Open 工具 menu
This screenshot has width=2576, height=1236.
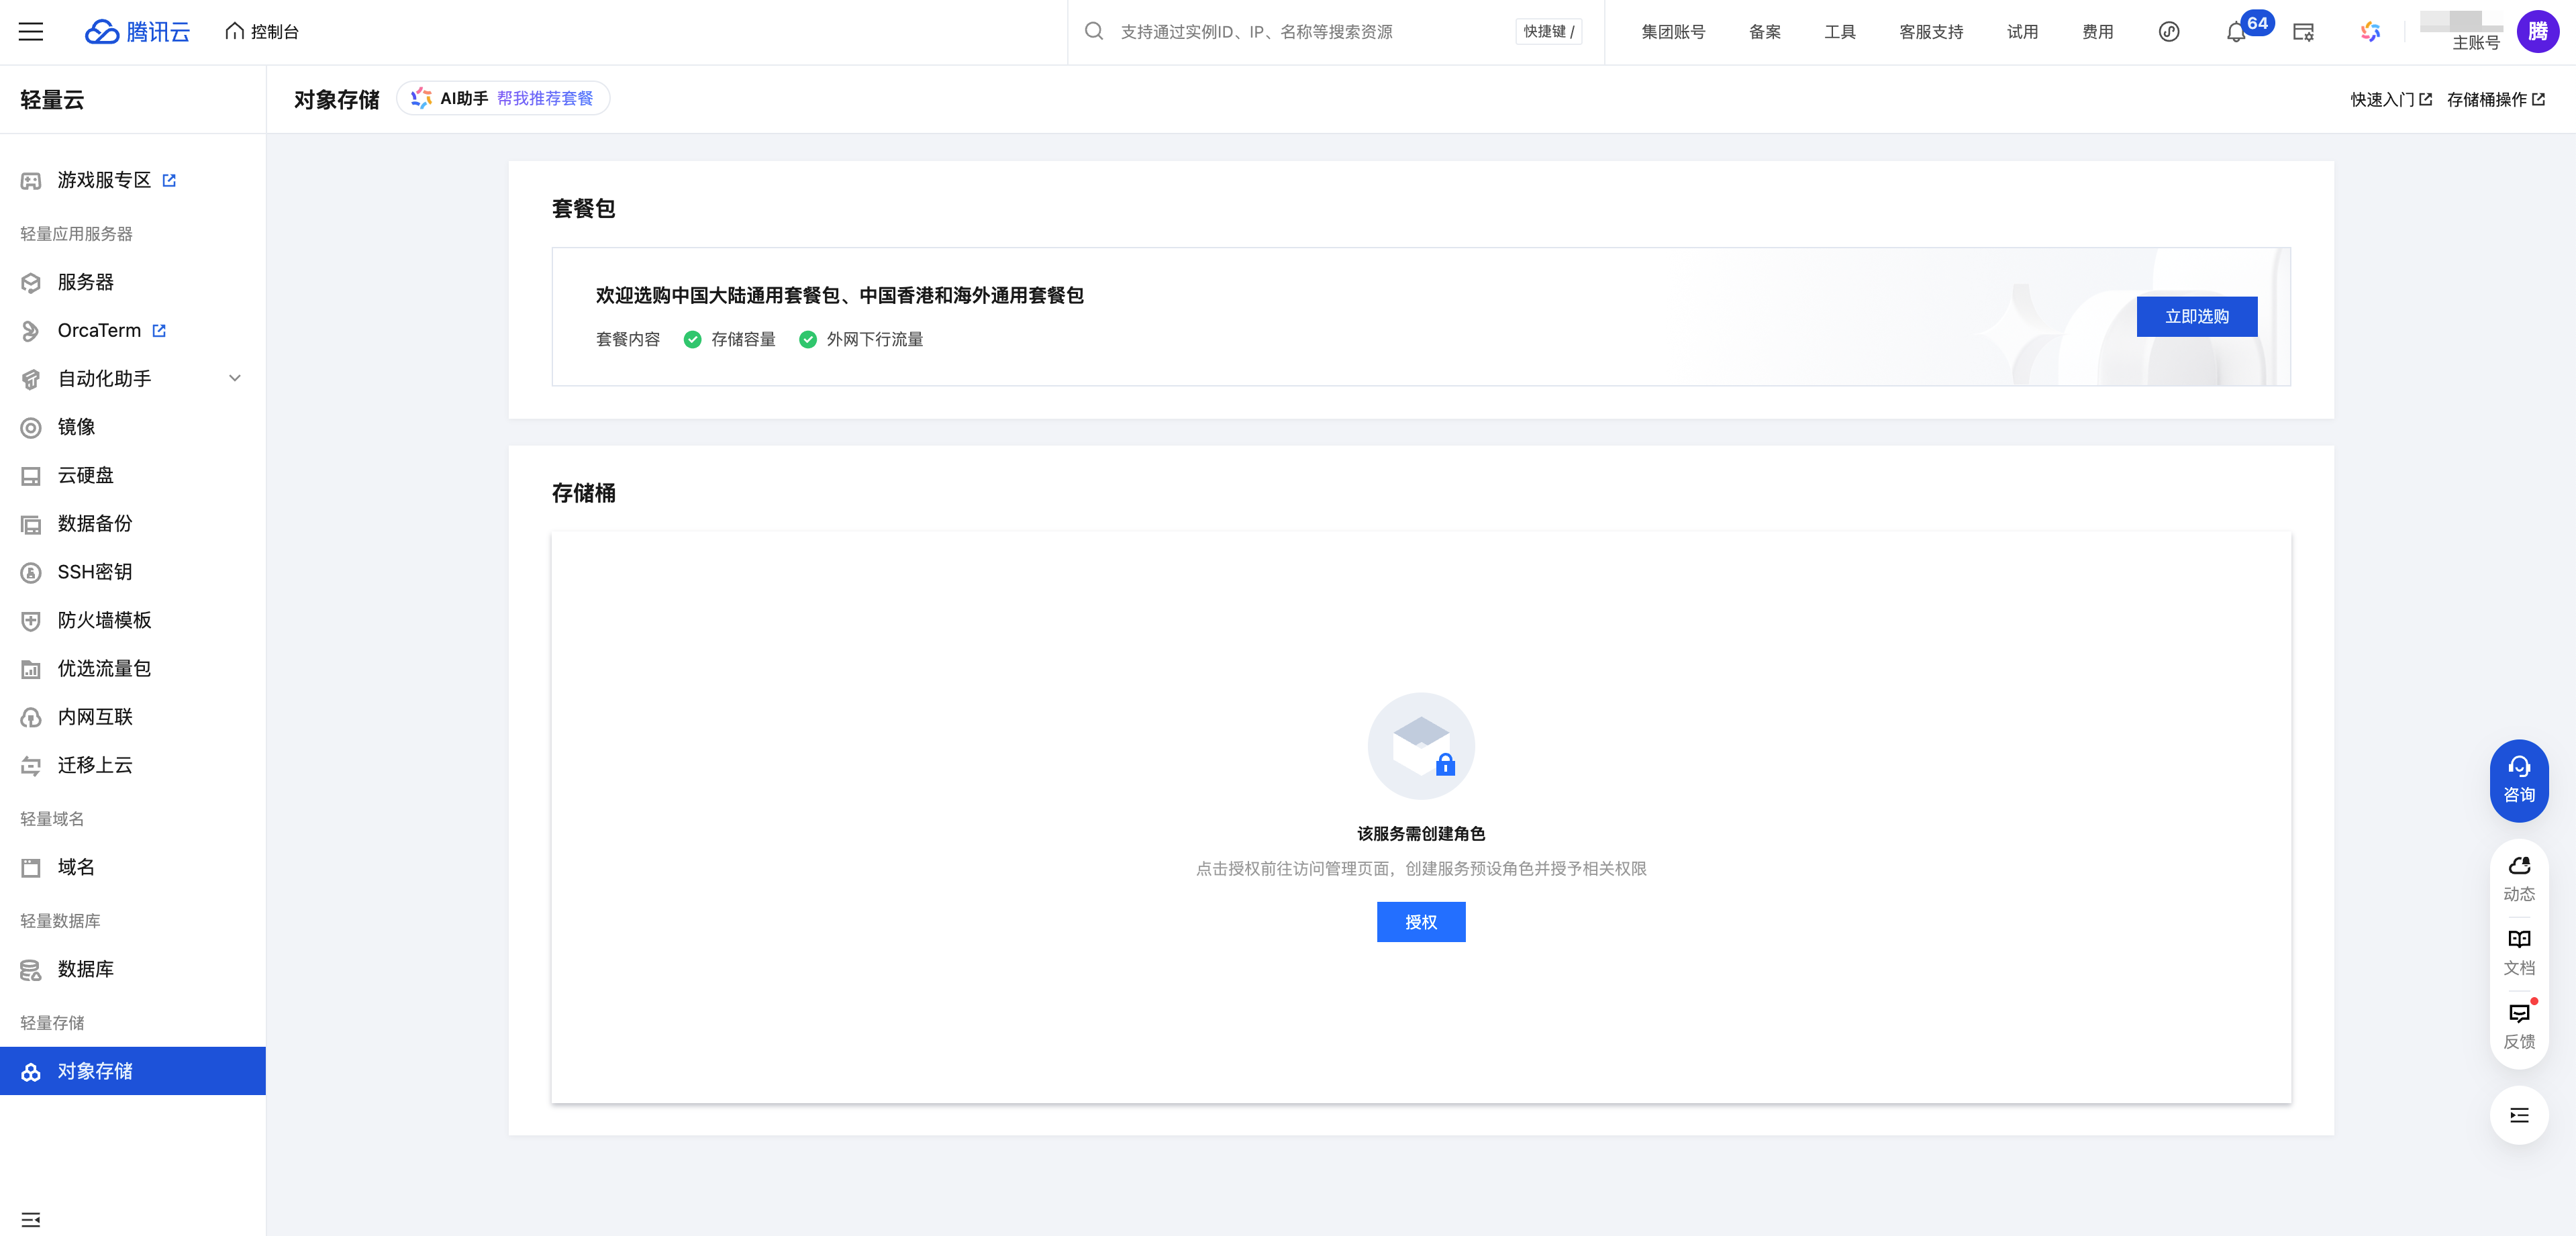tap(1840, 32)
